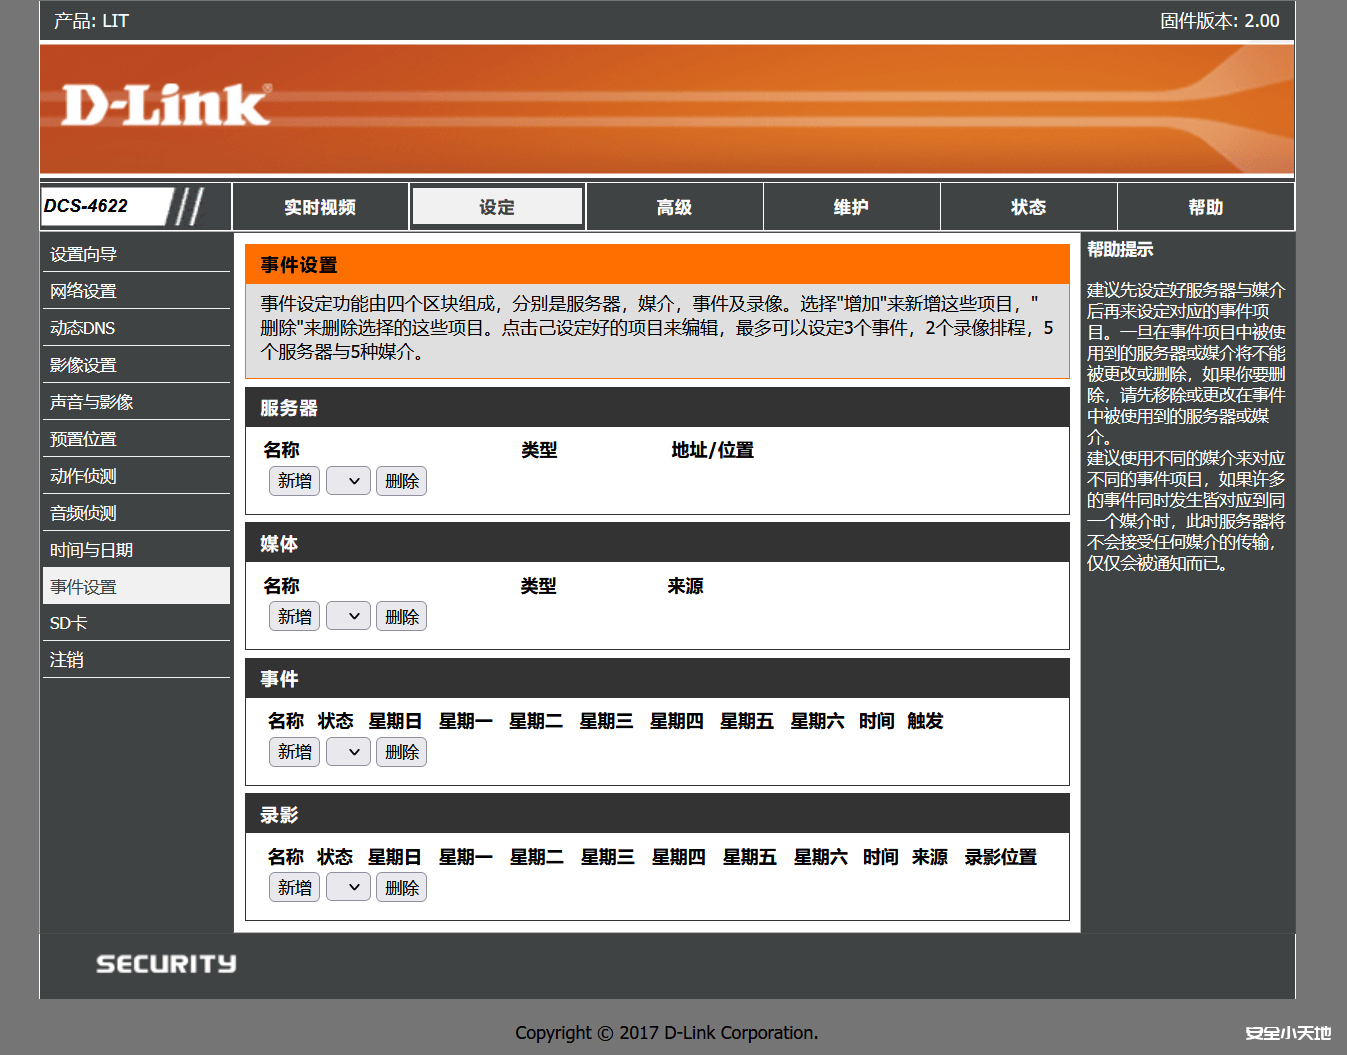Open the 状态 tab

1028,206
